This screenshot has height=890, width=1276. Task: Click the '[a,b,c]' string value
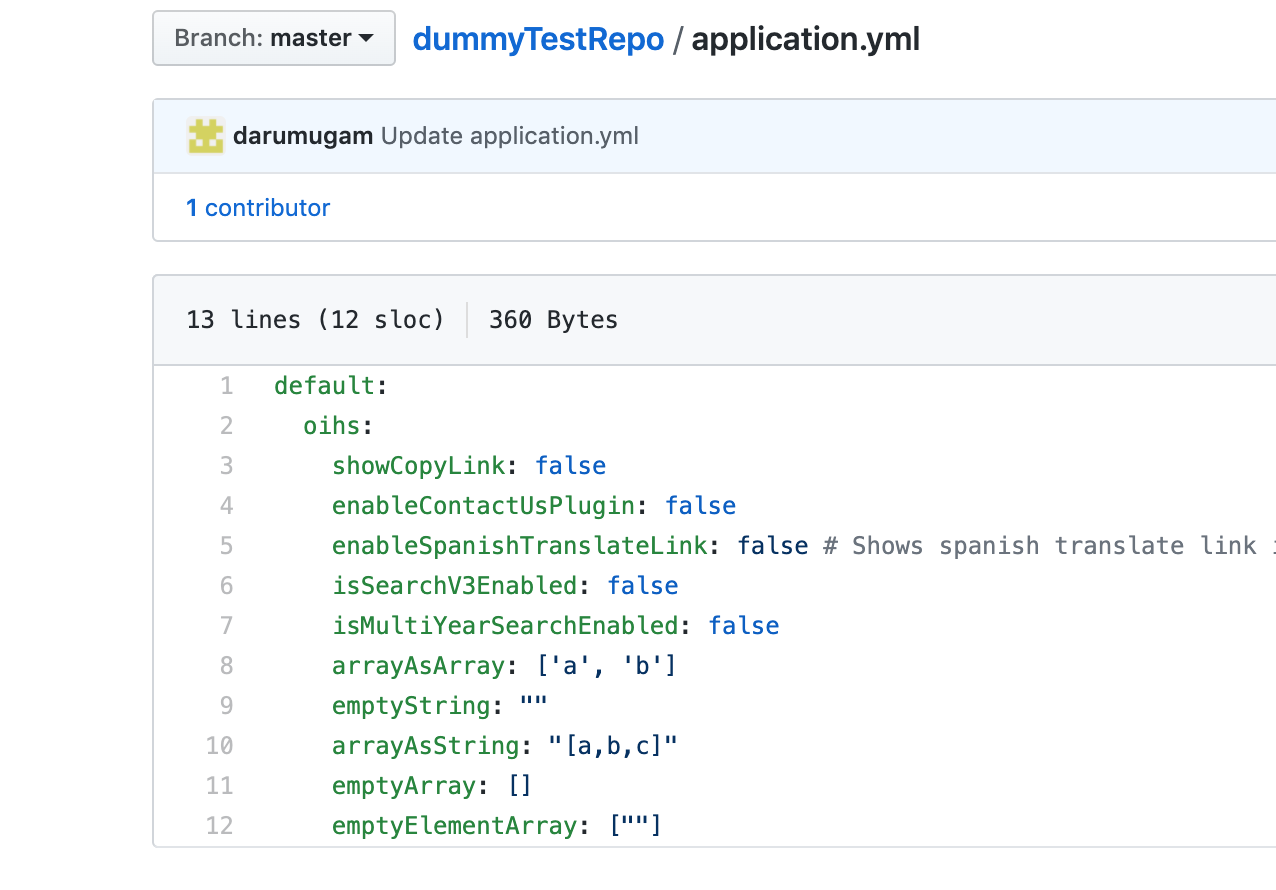click(614, 746)
